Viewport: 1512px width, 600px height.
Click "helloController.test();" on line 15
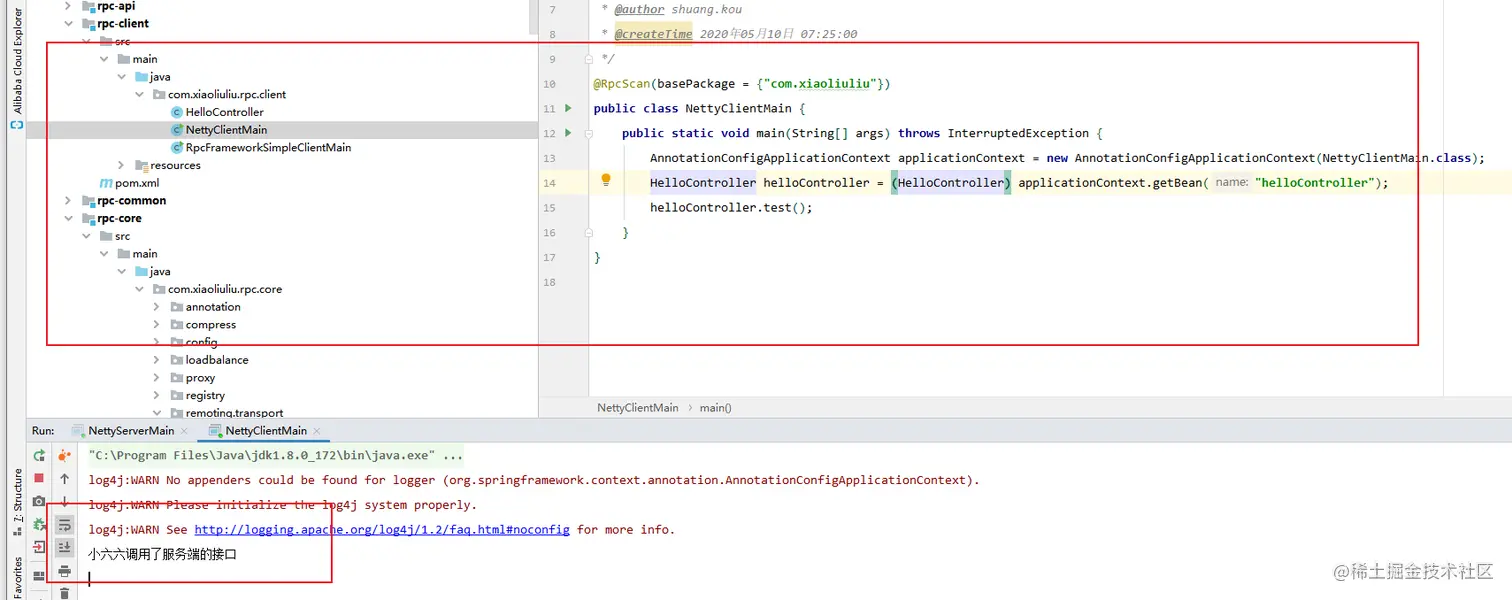(731, 208)
